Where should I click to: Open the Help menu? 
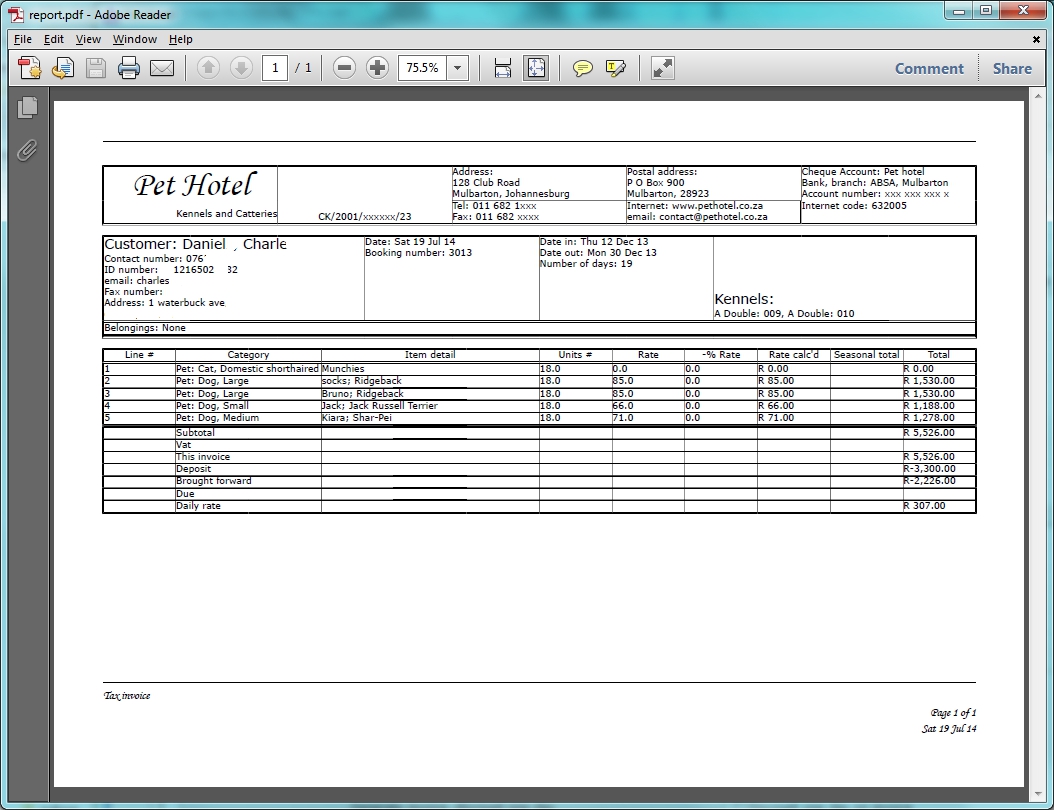click(x=180, y=39)
